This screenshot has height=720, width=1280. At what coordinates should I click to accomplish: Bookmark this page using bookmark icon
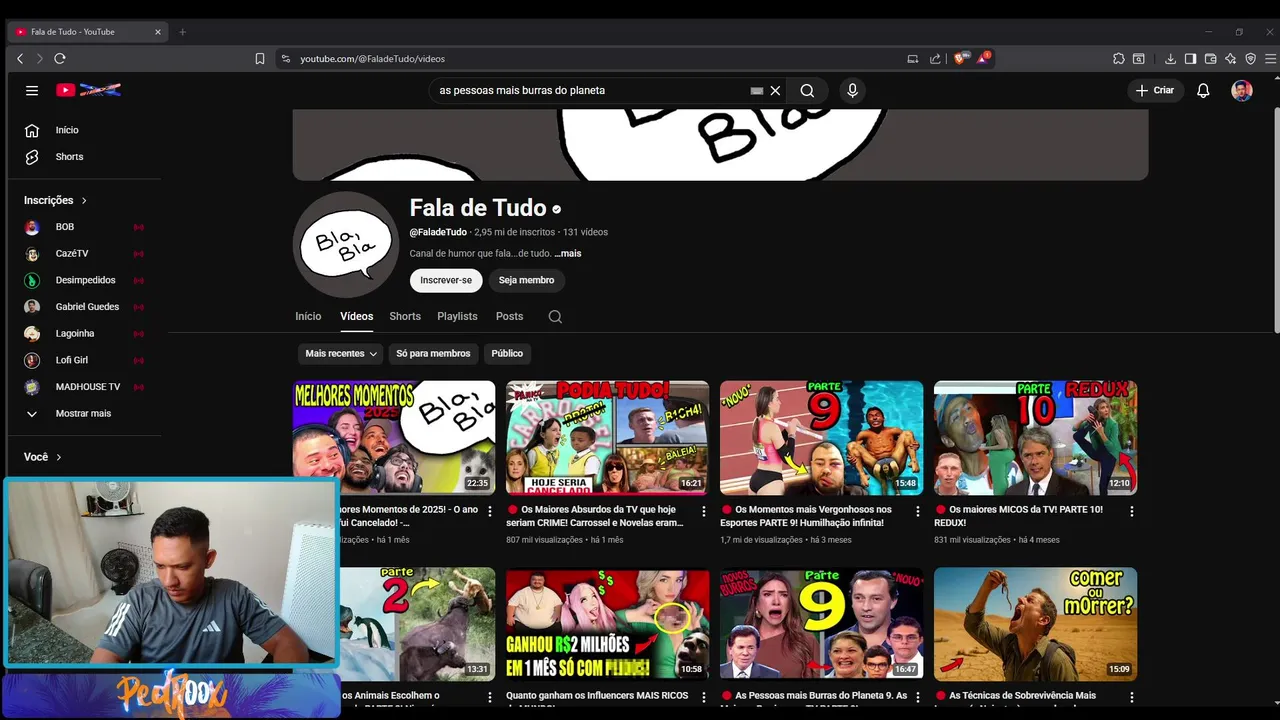(x=260, y=59)
